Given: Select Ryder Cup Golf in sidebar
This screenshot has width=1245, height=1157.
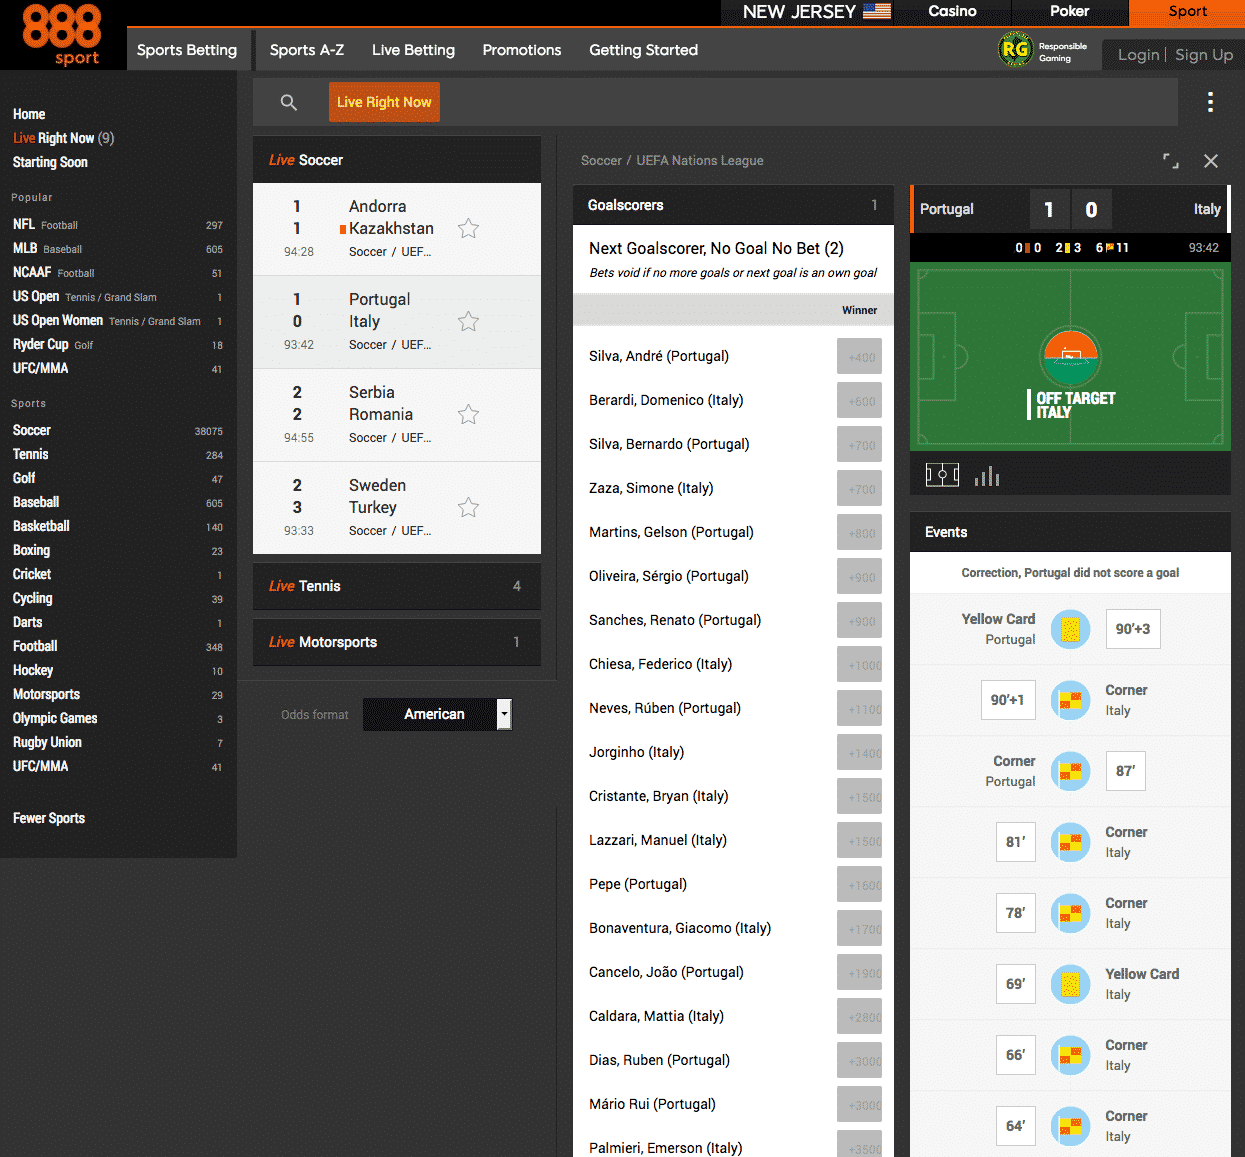Looking at the screenshot, I should click(118, 344).
